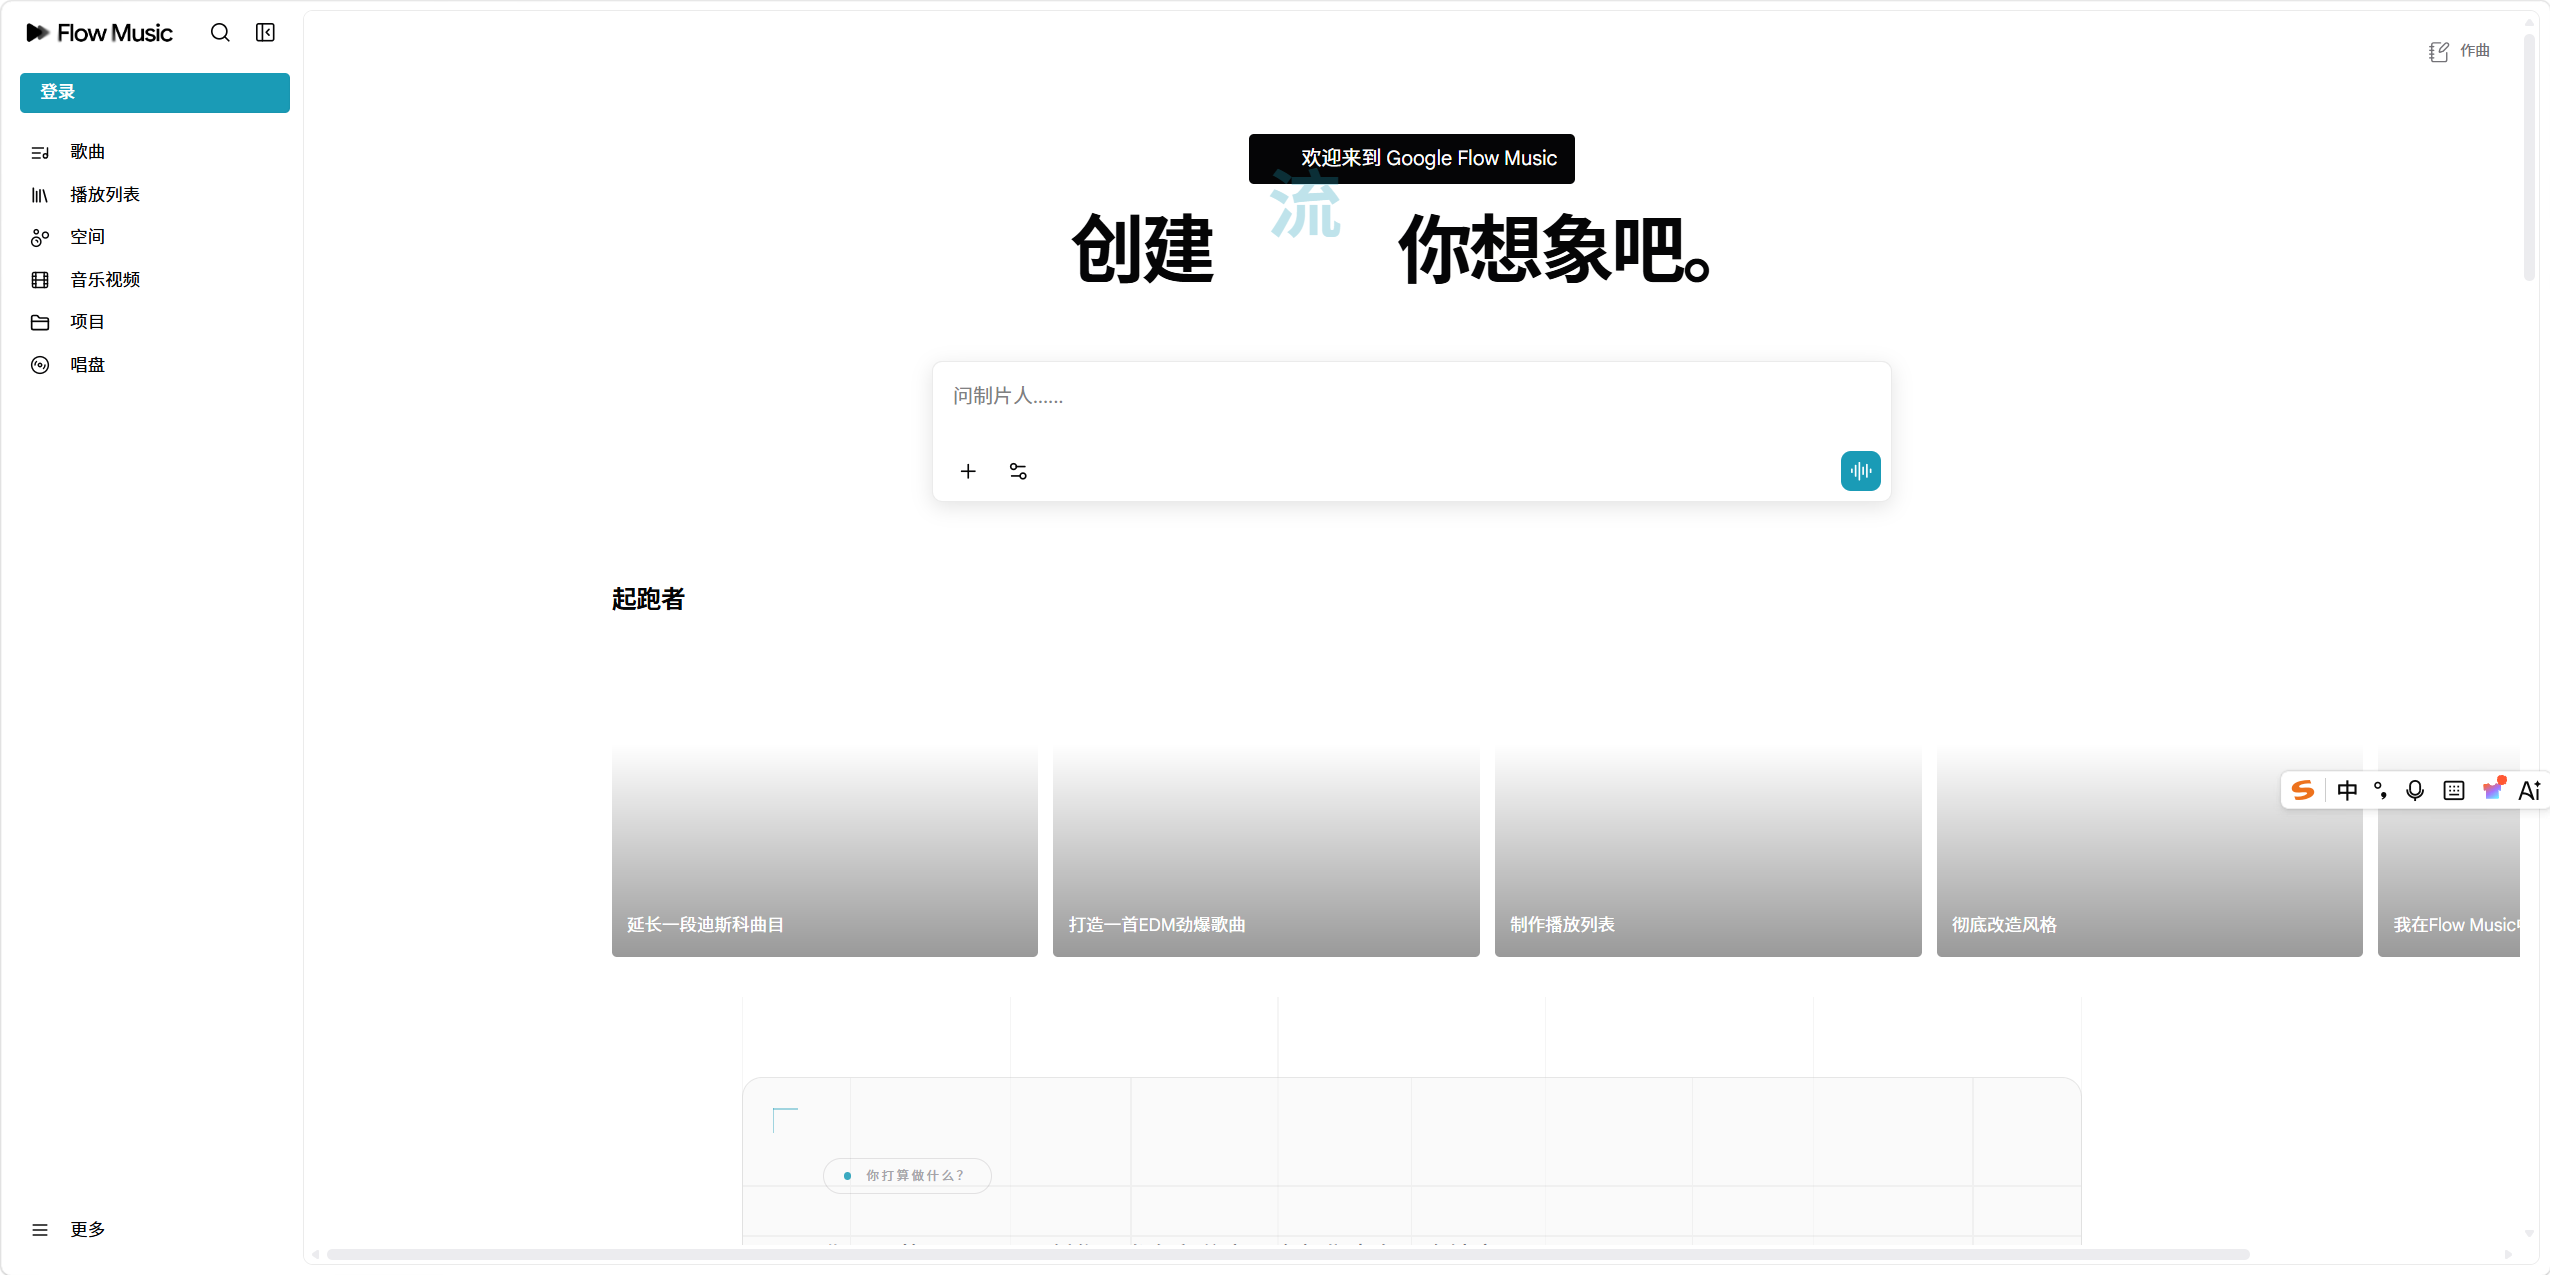
Task: Click the horizontal scrollbar at bottom
Action: coord(1288,1254)
